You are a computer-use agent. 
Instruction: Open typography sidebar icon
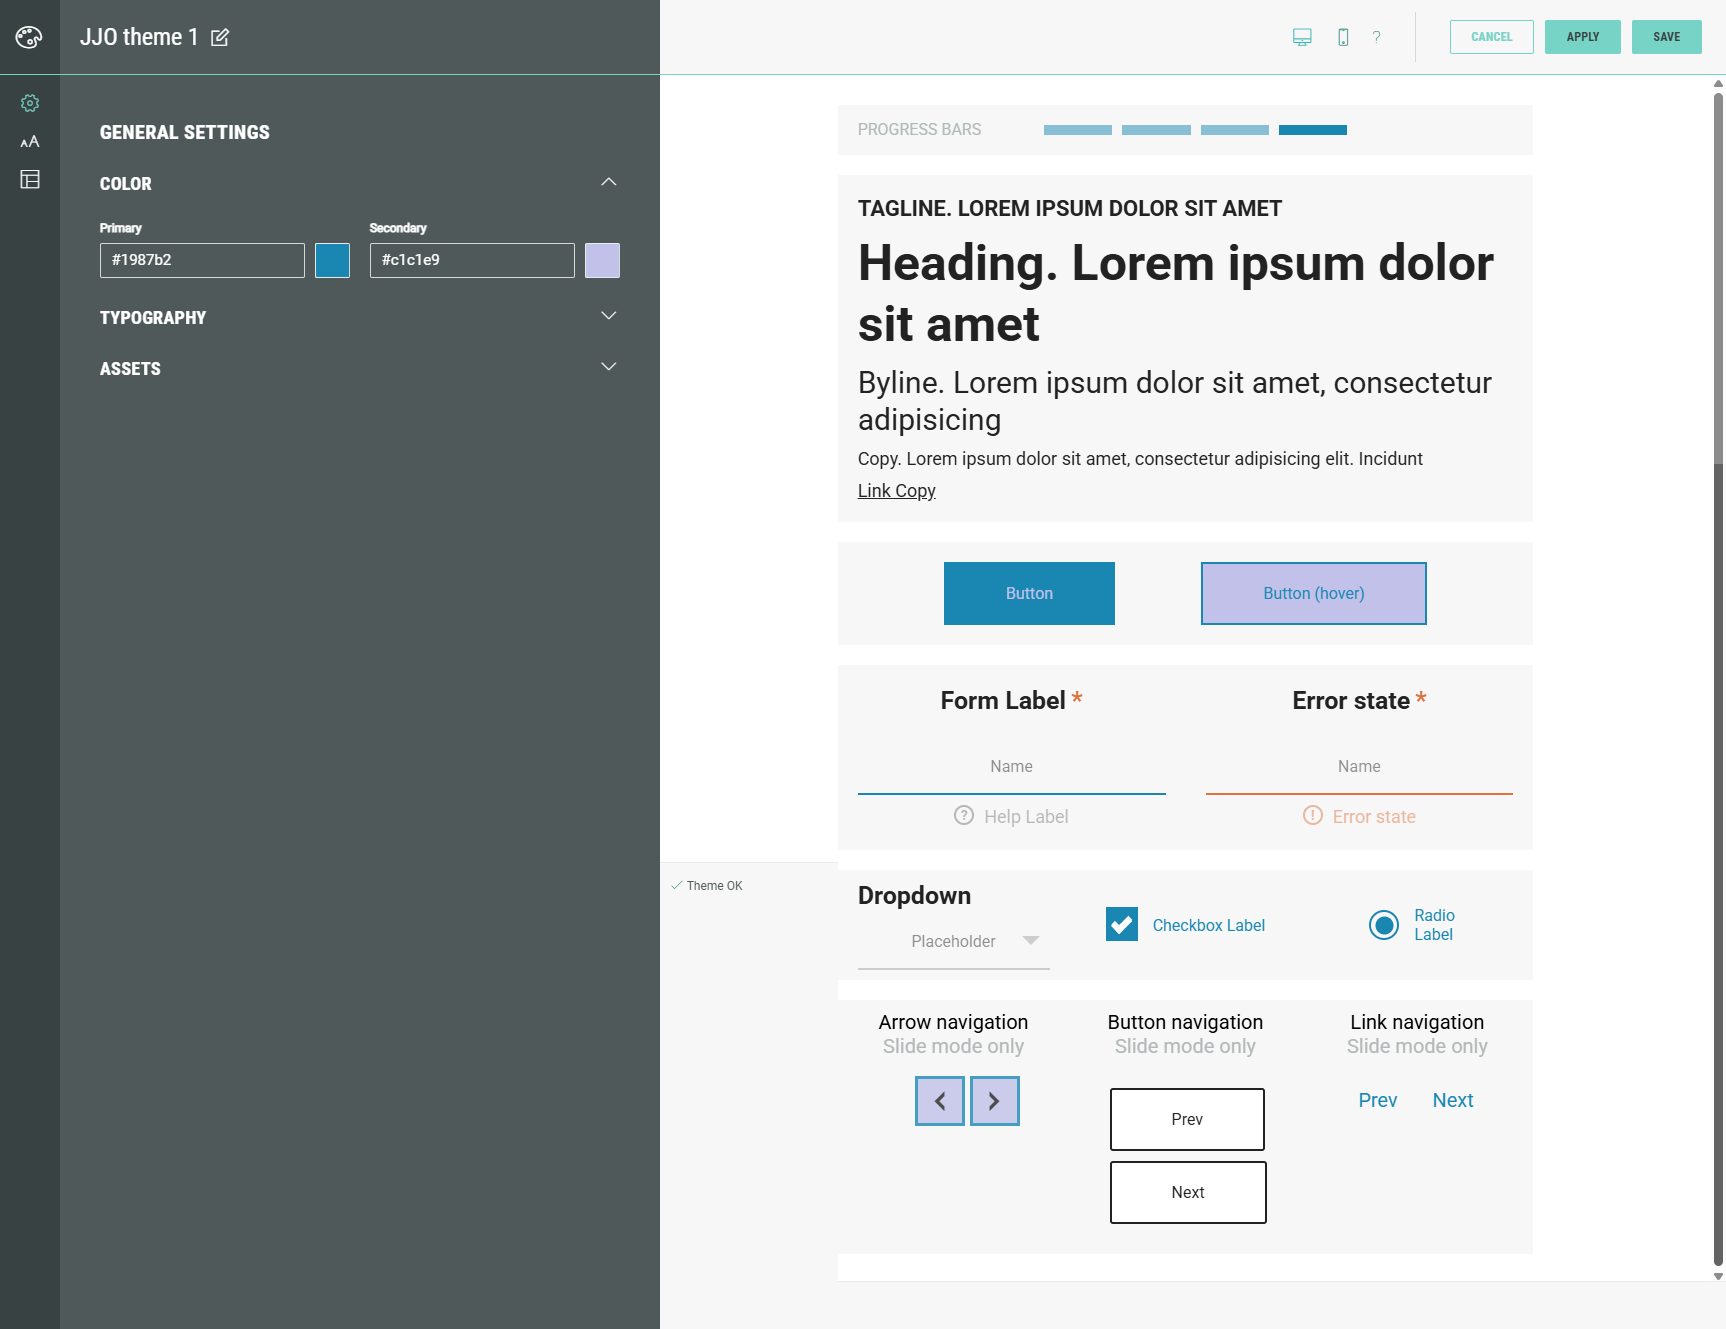click(30, 142)
